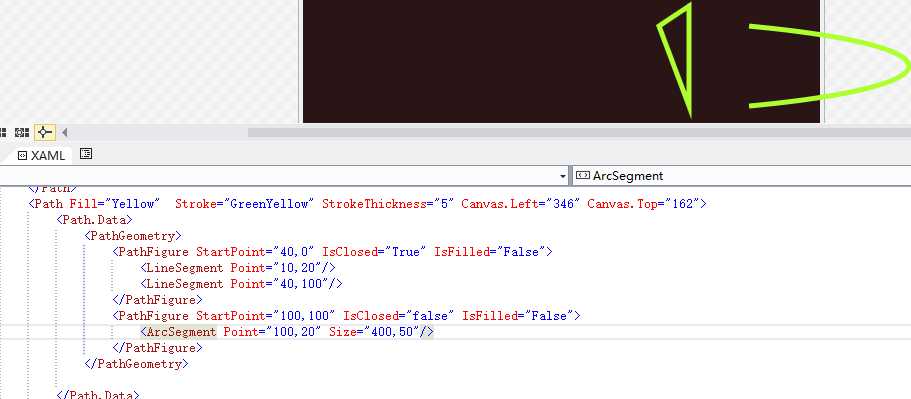The width and height of the screenshot is (911, 399).
Task: Toggle the snap to gridlines icon
Action: click(x=22, y=132)
